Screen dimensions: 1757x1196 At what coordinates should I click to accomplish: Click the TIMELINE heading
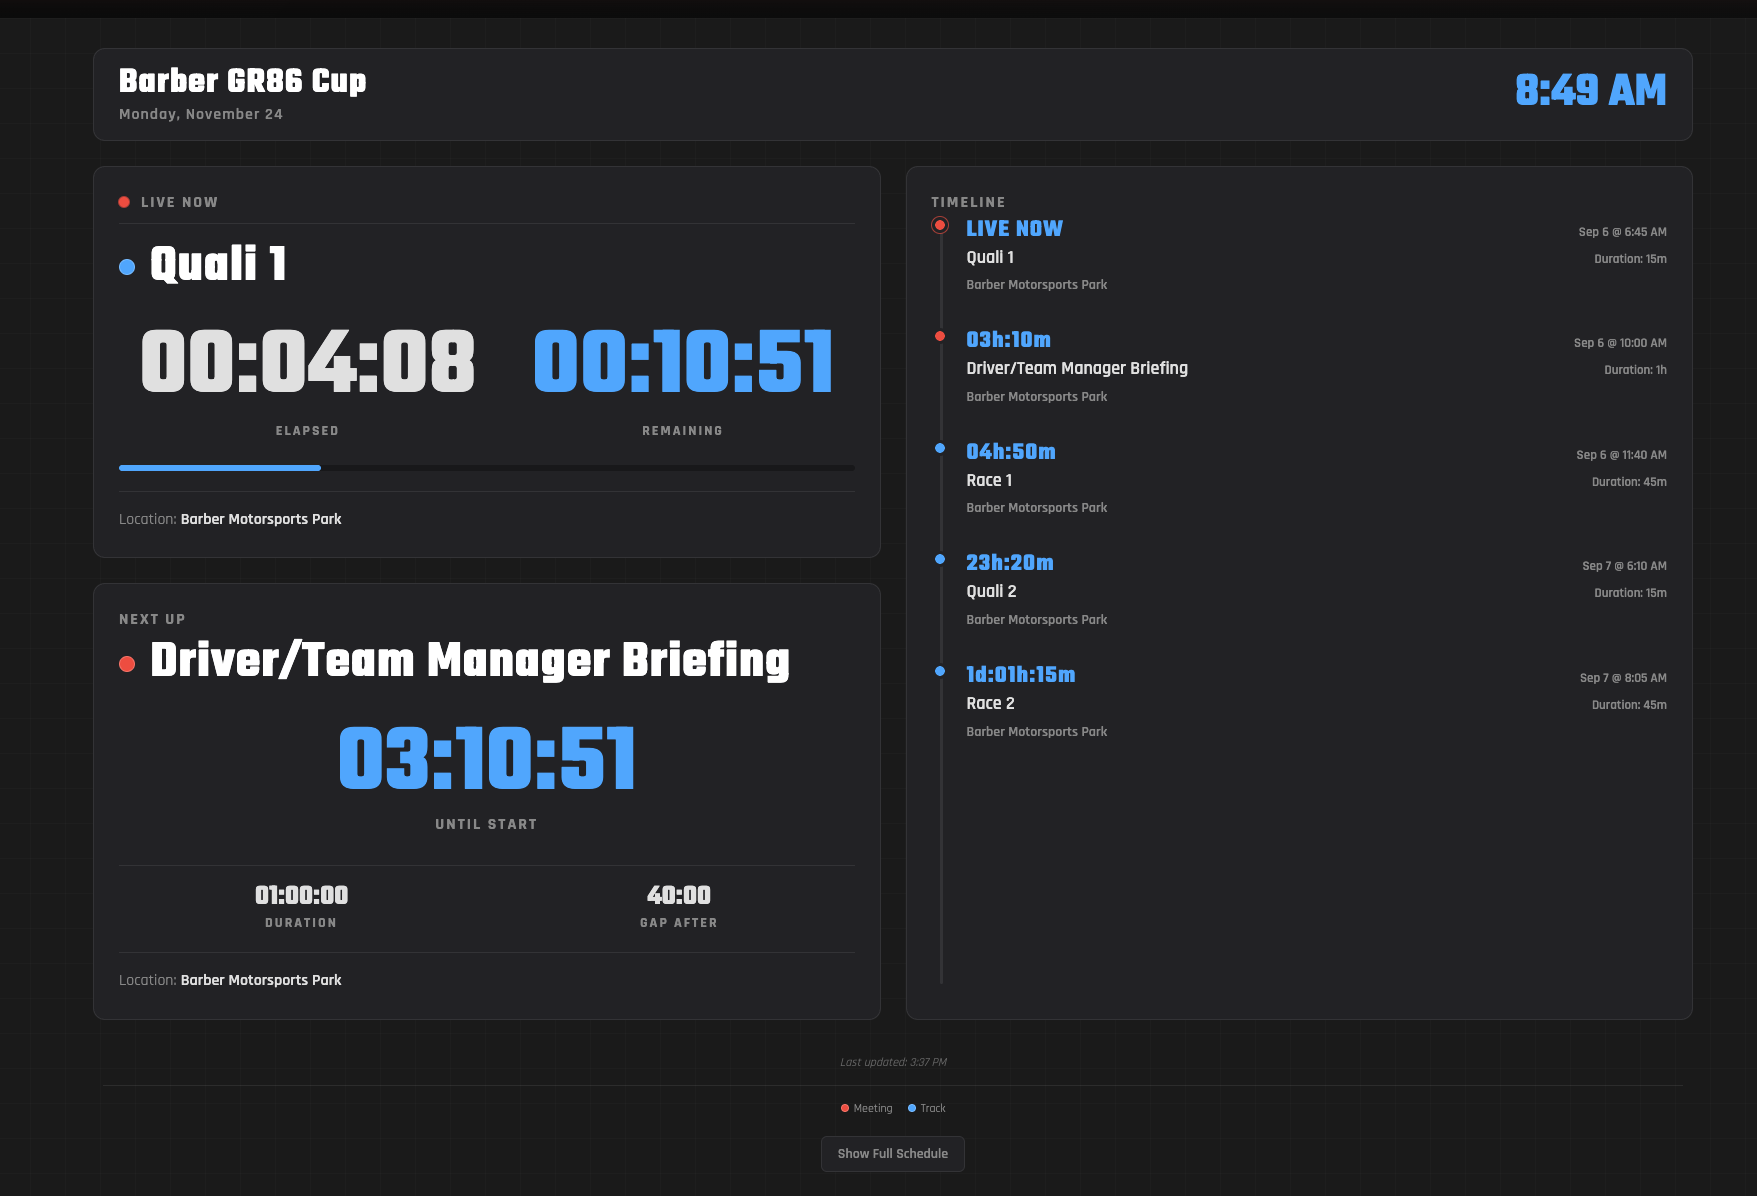click(968, 202)
